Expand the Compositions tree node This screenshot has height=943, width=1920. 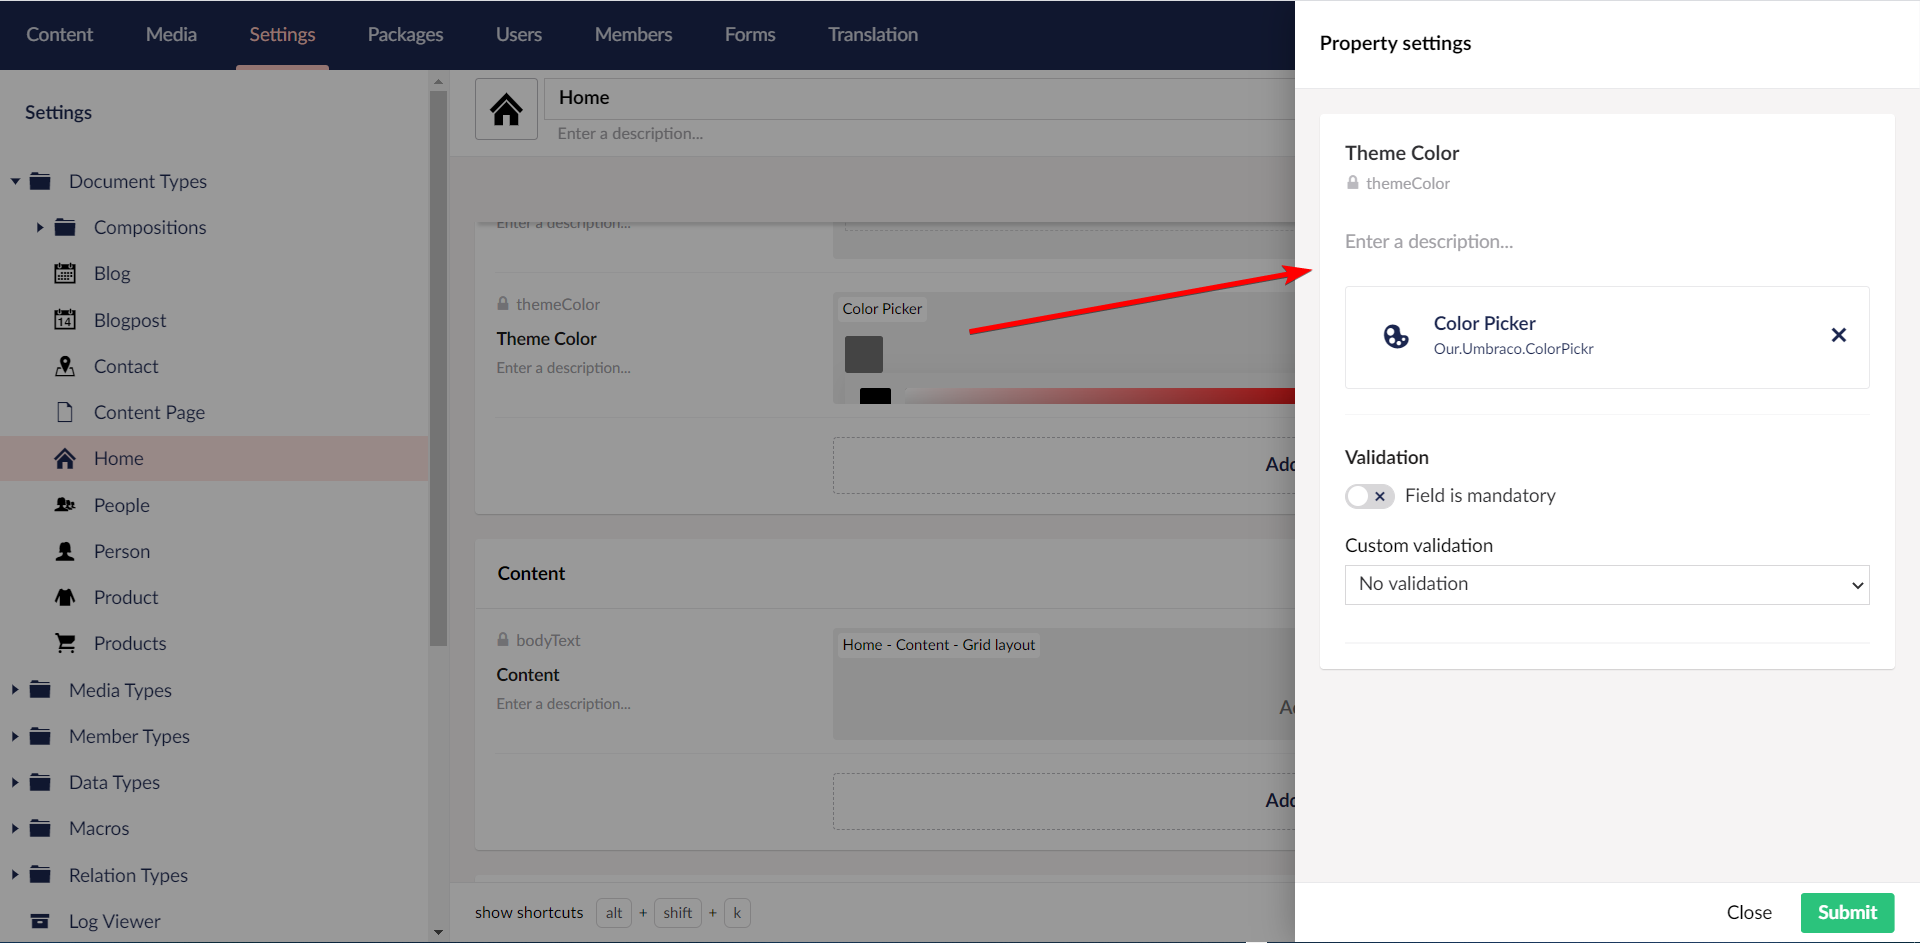click(x=40, y=227)
